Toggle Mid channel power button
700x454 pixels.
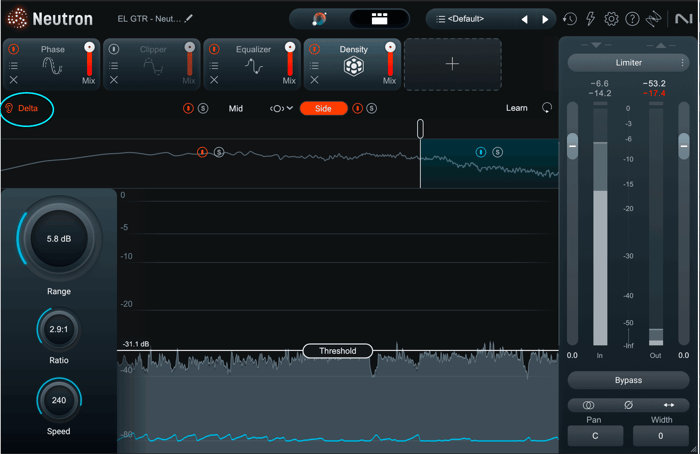(188, 108)
